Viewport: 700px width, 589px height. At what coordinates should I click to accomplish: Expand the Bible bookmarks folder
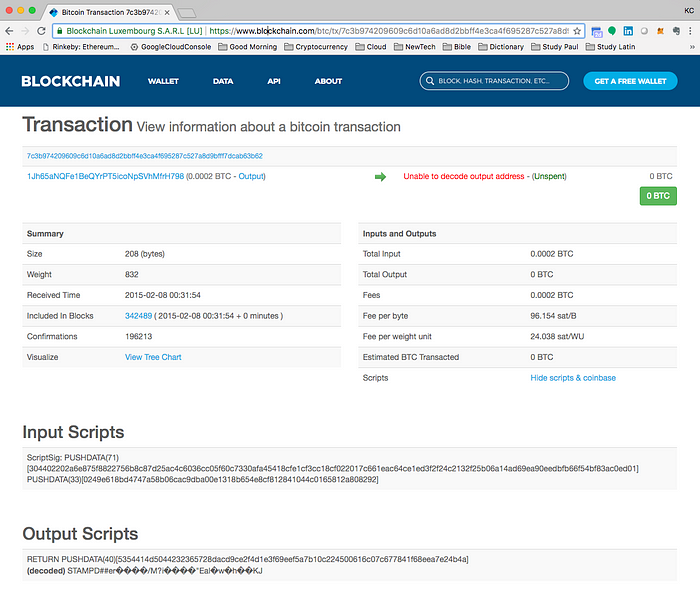click(x=457, y=46)
